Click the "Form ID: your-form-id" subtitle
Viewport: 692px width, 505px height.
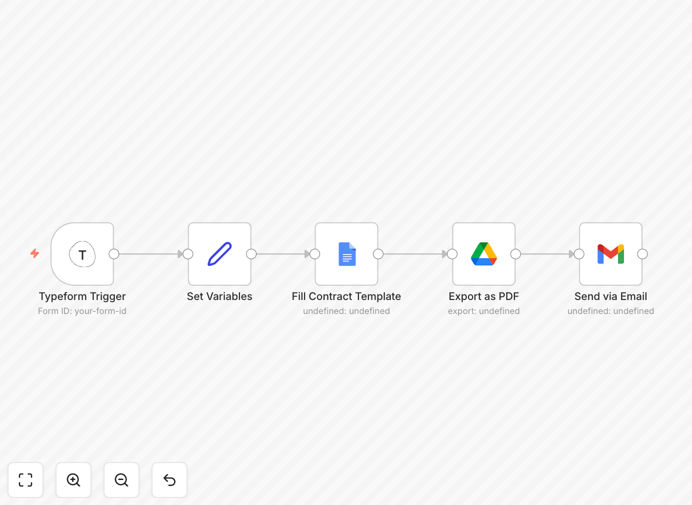(82, 311)
